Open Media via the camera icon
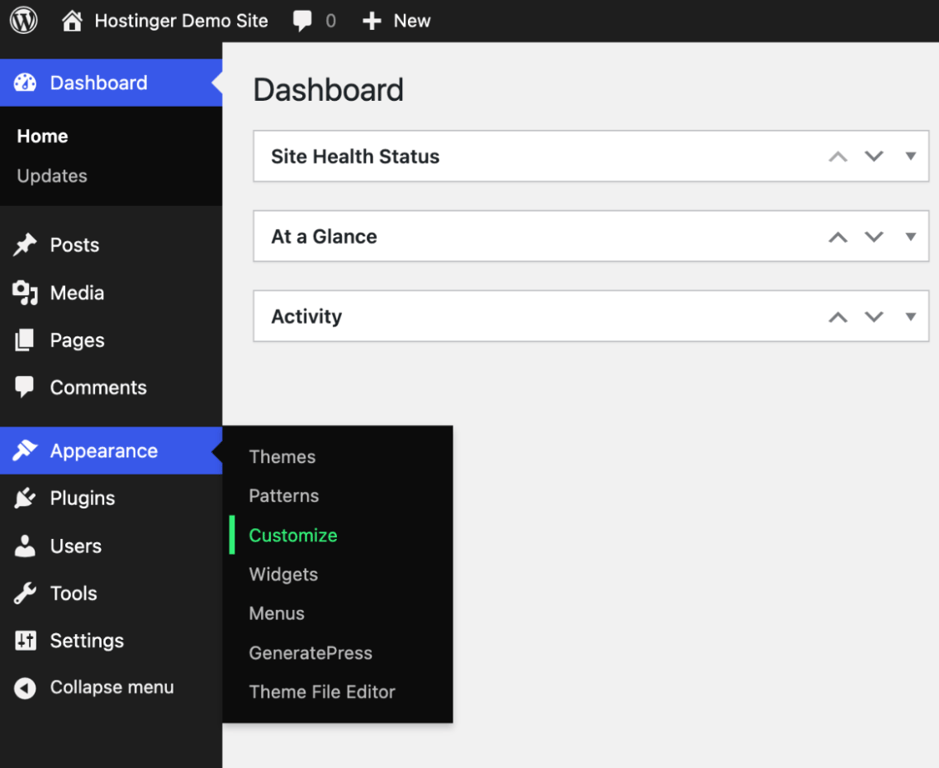Image resolution: width=939 pixels, height=768 pixels. pos(24,292)
